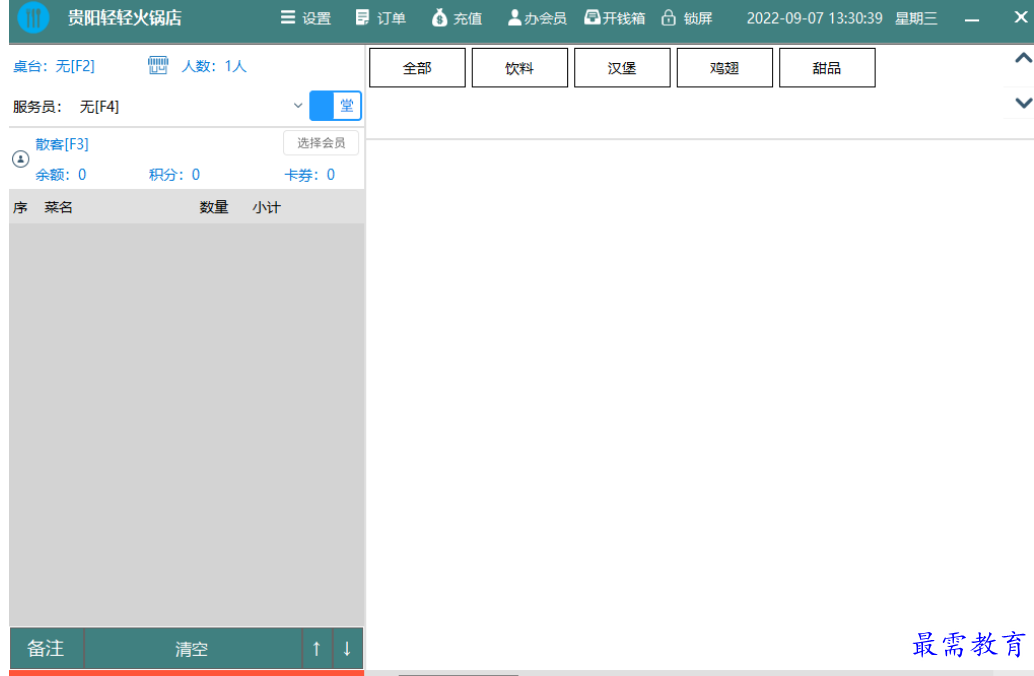
Task: Select the 鸡翅 category tab
Action: click(725, 67)
